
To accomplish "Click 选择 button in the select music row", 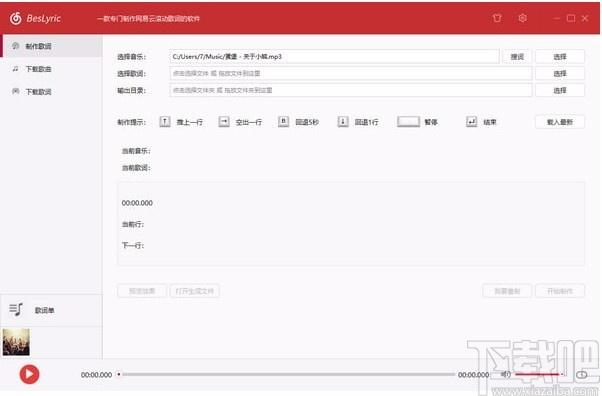I will point(560,57).
